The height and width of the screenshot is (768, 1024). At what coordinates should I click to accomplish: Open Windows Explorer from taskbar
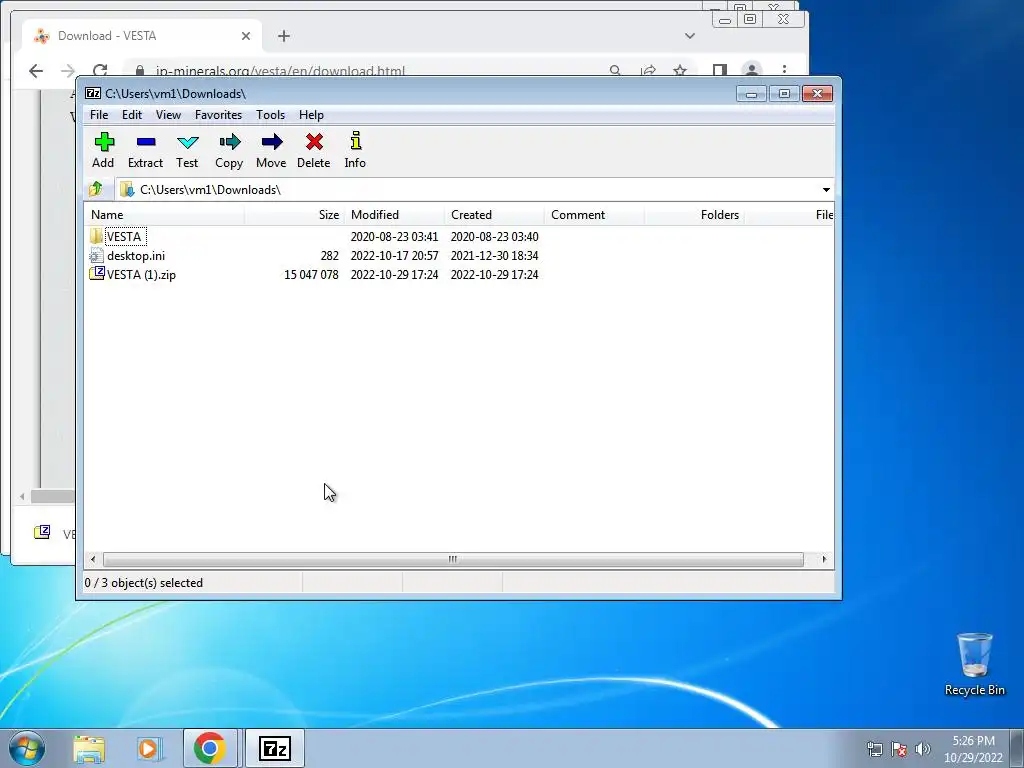pyautogui.click(x=89, y=748)
